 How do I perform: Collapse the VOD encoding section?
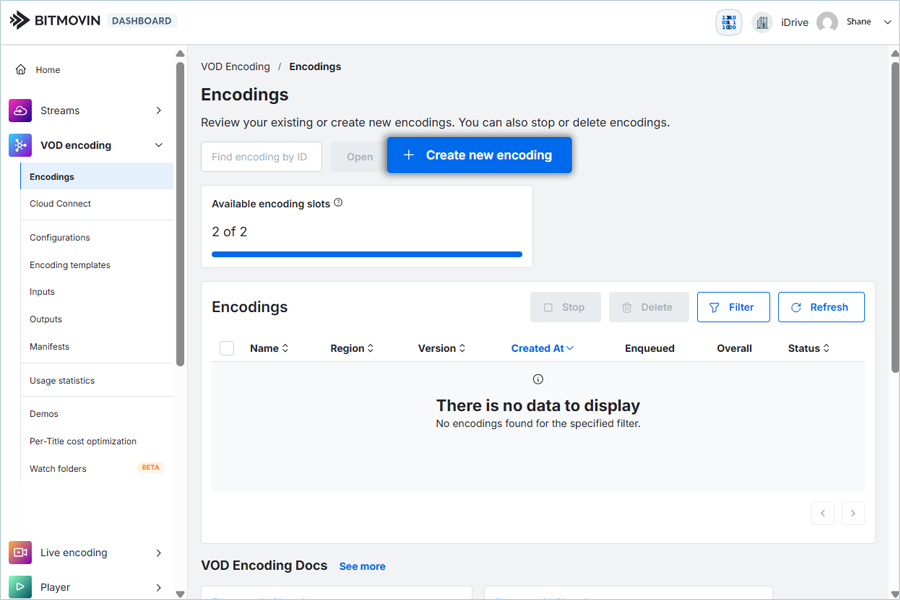[x=159, y=145]
